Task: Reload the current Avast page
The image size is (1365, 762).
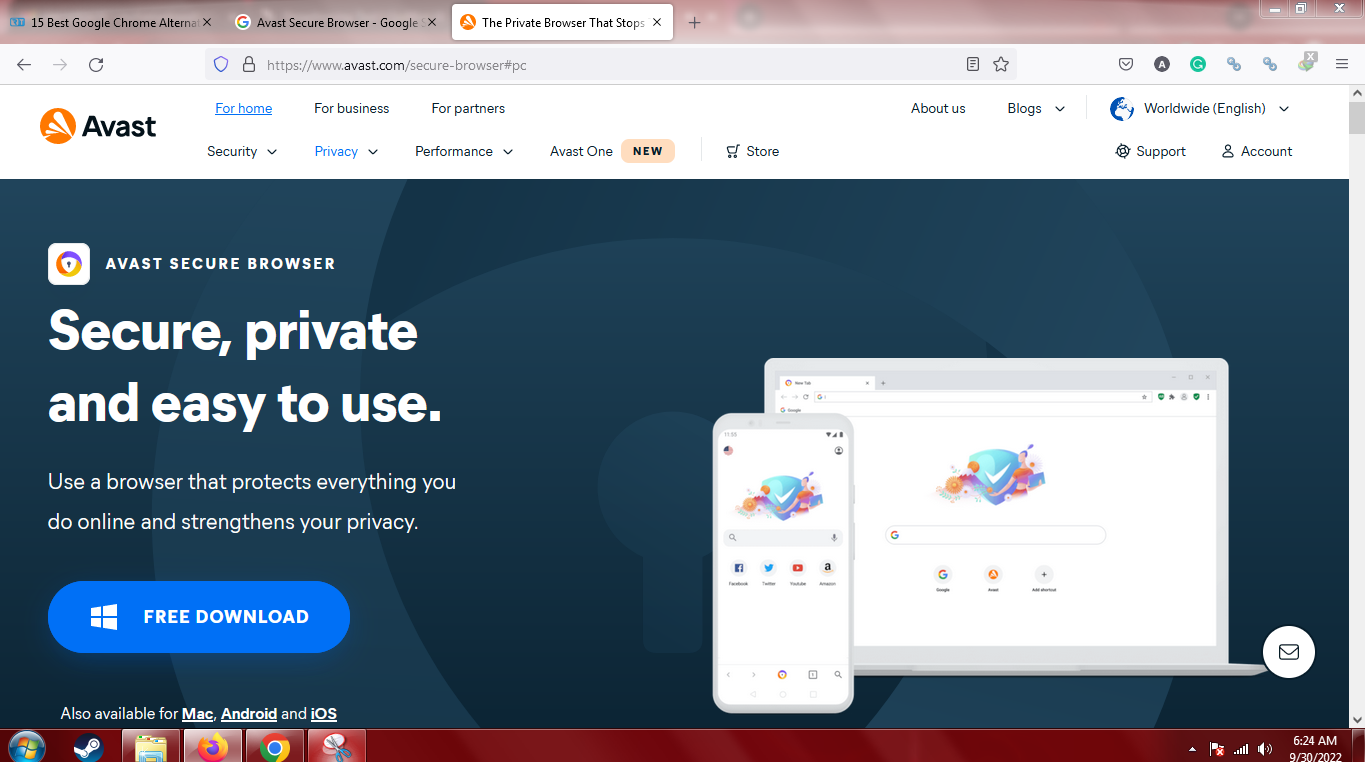Action: 96,64
